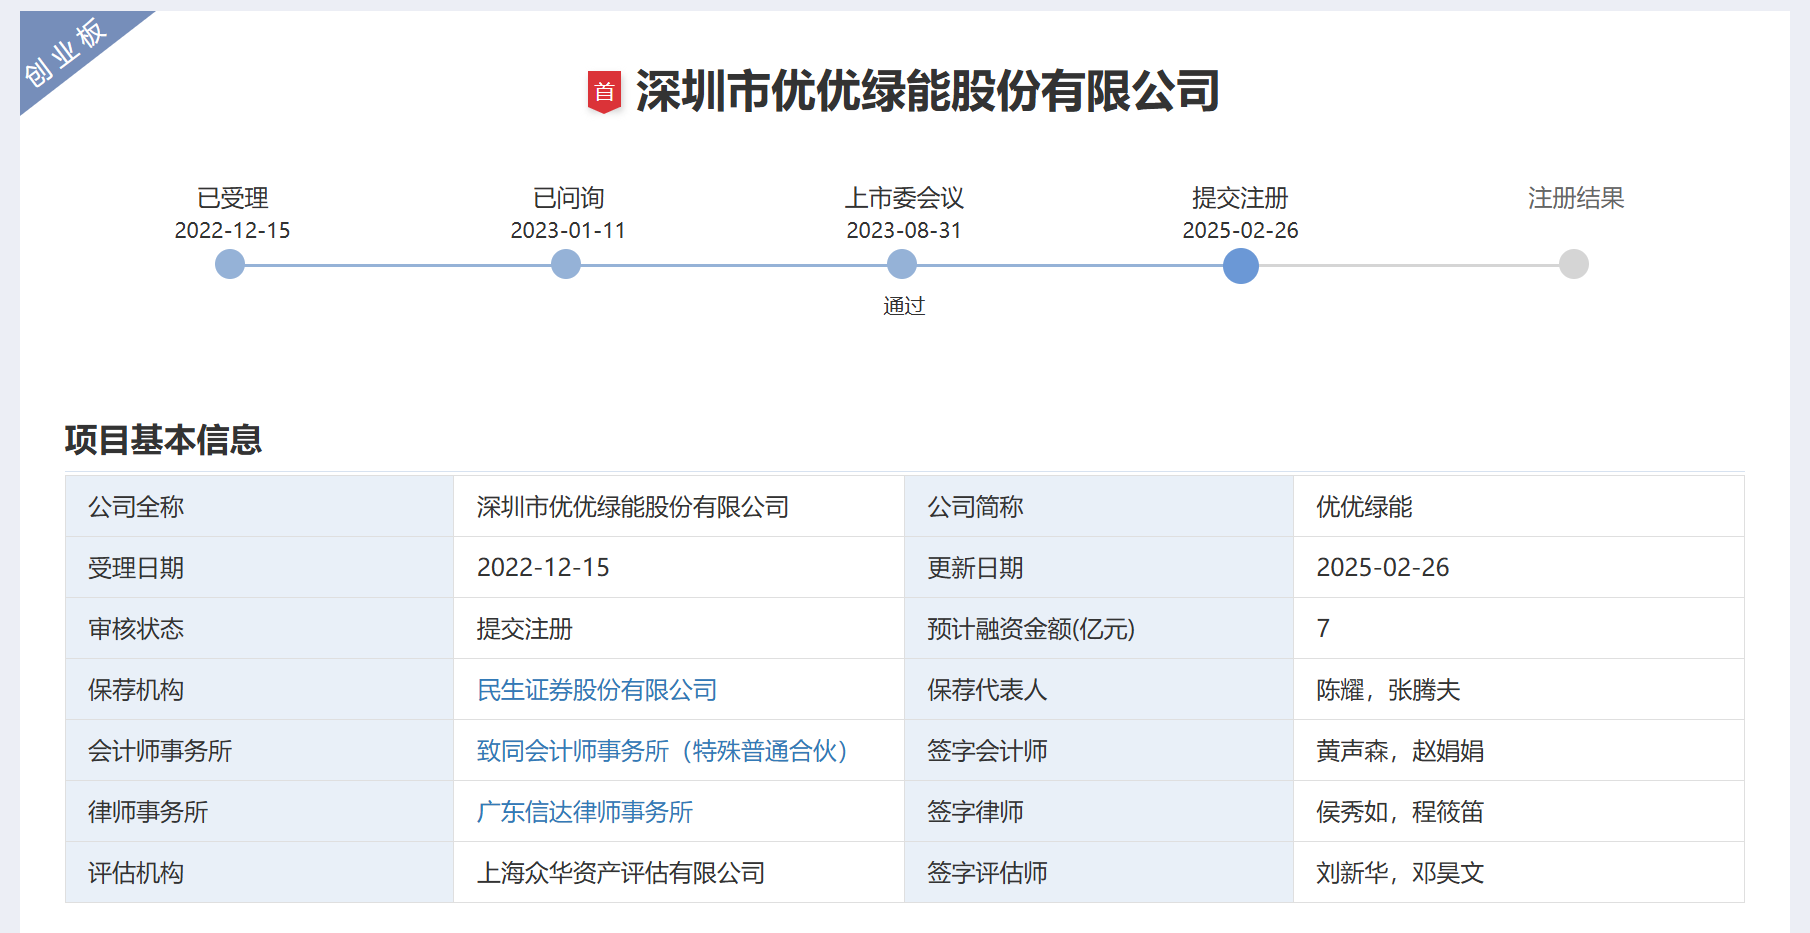Image resolution: width=1810 pixels, height=933 pixels.
Task: Click the 项目基本信息 section heading
Action: coord(164,440)
